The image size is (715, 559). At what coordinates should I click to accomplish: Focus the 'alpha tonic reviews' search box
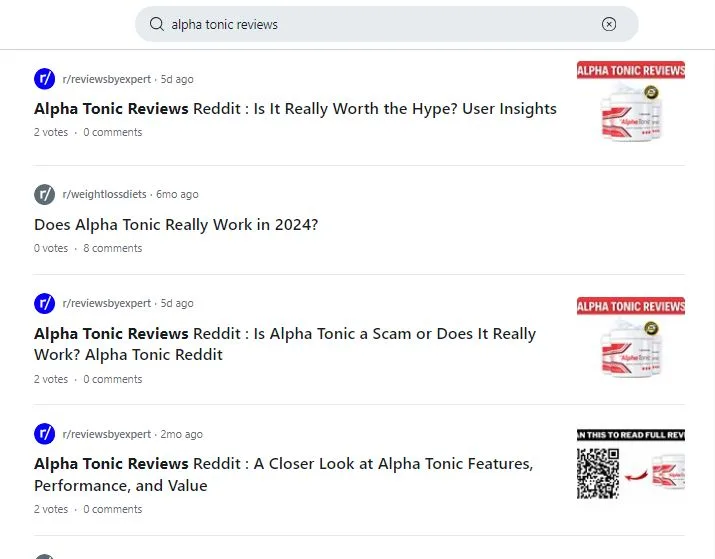[387, 24]
